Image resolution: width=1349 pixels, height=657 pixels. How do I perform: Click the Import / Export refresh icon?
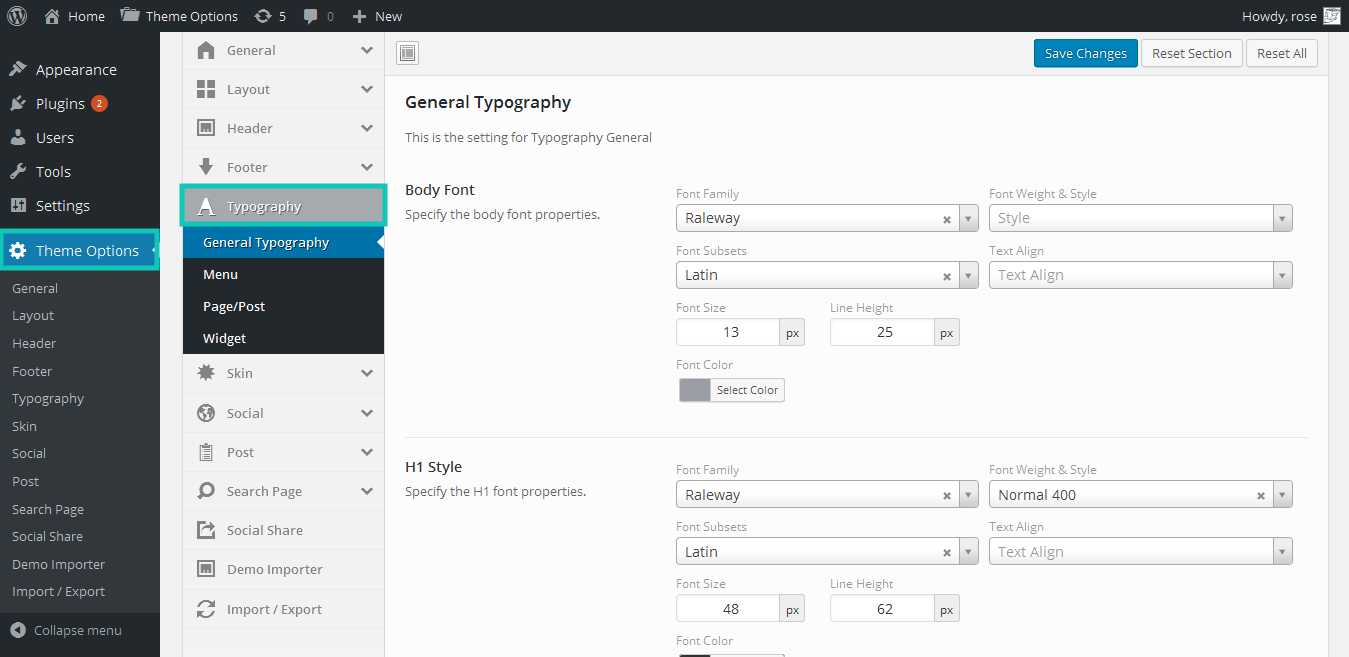click(x=206, y=609)
